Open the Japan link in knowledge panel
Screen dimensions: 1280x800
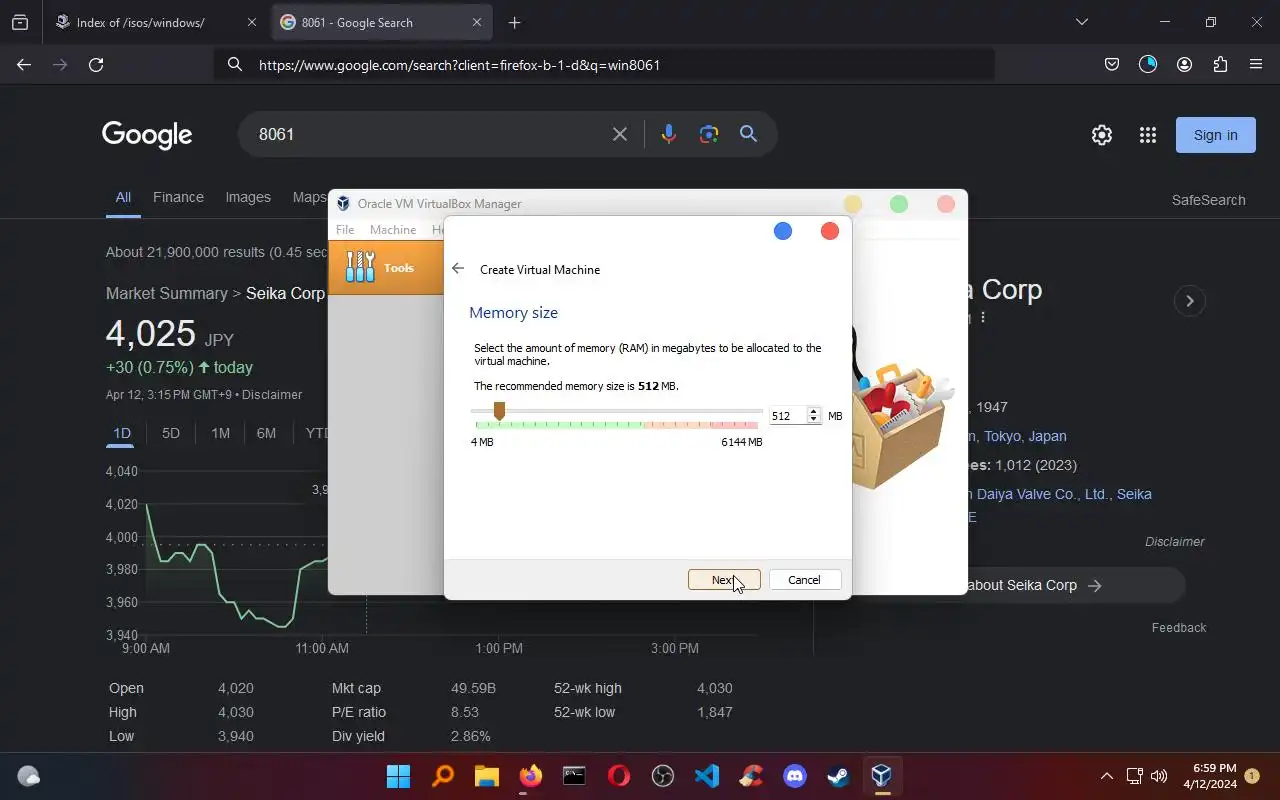(x=1048, y=436)
